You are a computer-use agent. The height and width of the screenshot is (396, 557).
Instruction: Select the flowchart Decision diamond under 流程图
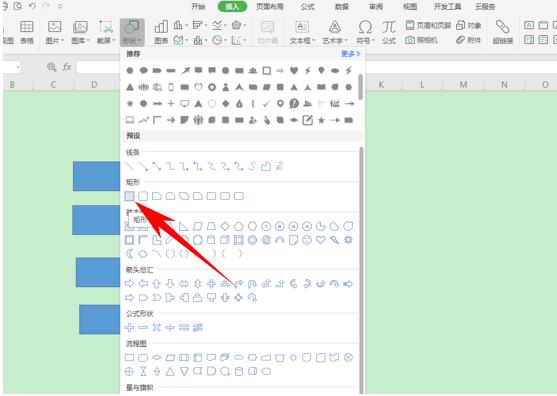[x=157, y=357]
